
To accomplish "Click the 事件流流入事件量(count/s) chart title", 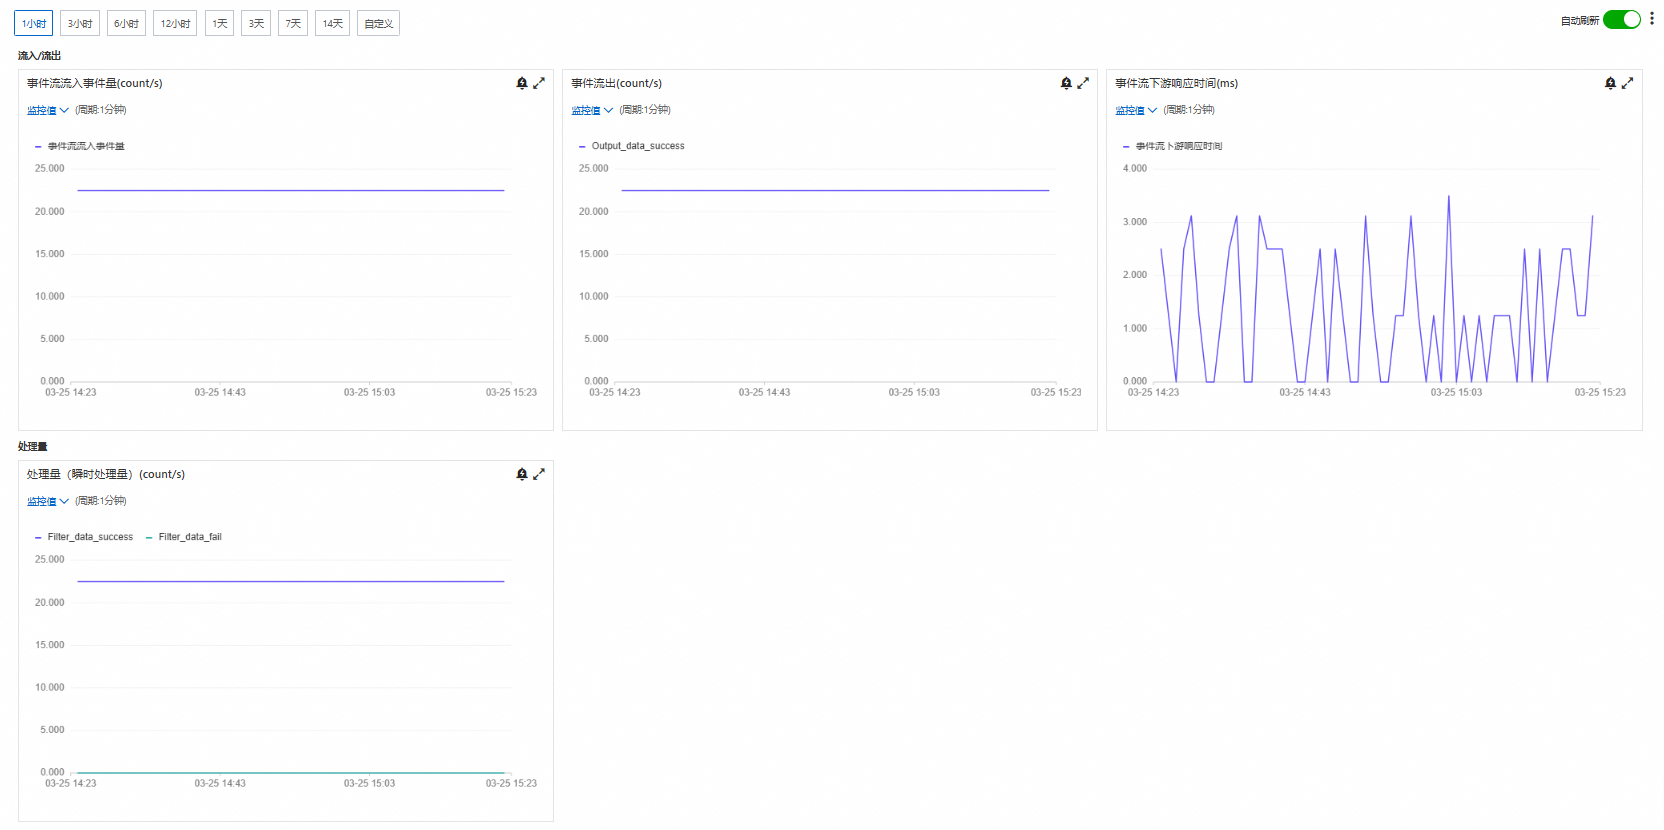I will point(94,83).
